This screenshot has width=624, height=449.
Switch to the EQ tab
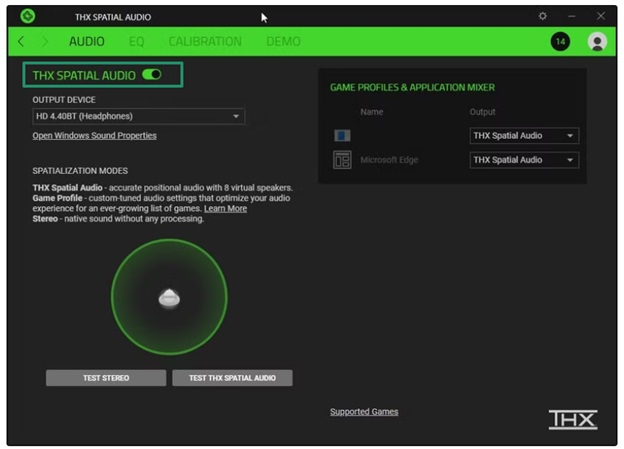tap(136, 41)
